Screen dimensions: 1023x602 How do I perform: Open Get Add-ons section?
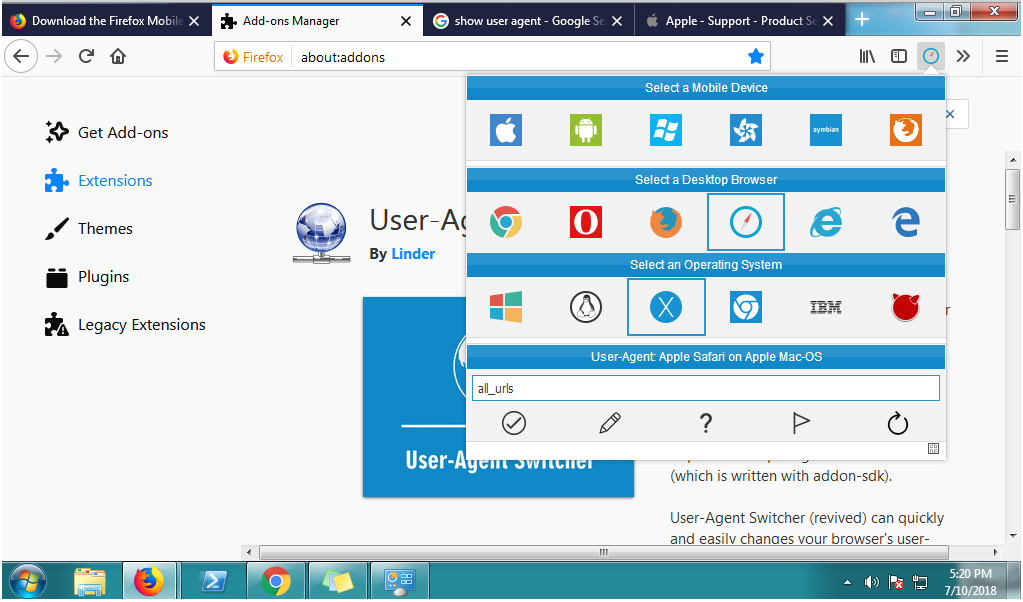(107, 132)
